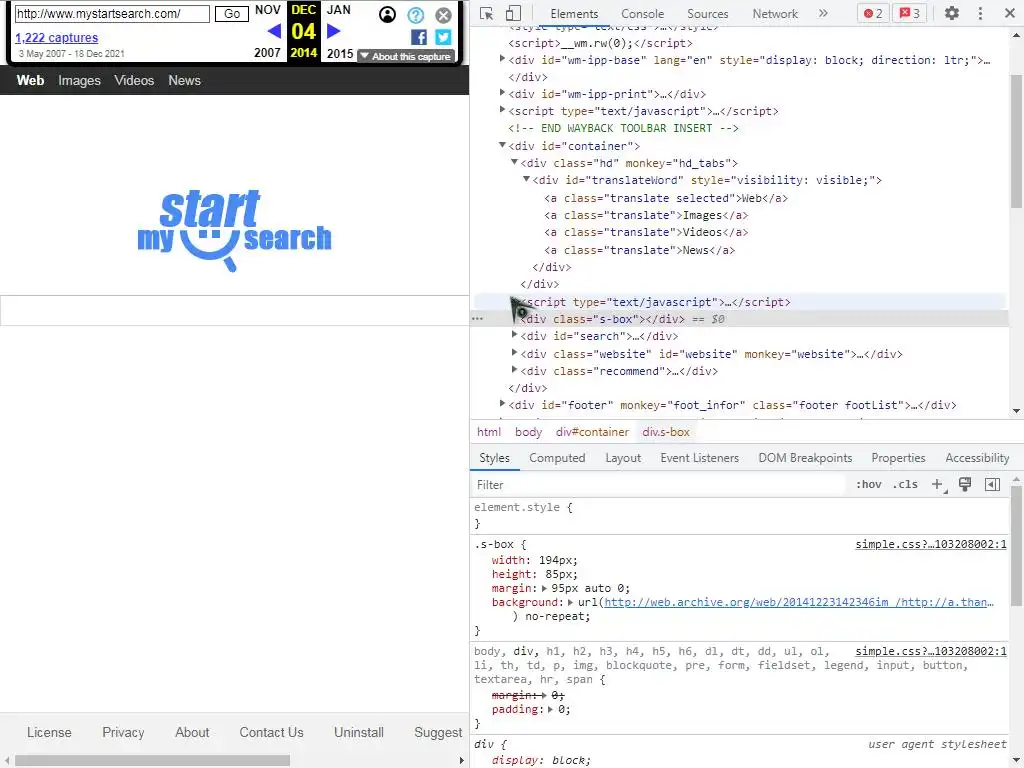Viewport: 1024px width, 768px height.
Task: Select the Styles tab
Action: pyautogui.click(x=494, y=458)
